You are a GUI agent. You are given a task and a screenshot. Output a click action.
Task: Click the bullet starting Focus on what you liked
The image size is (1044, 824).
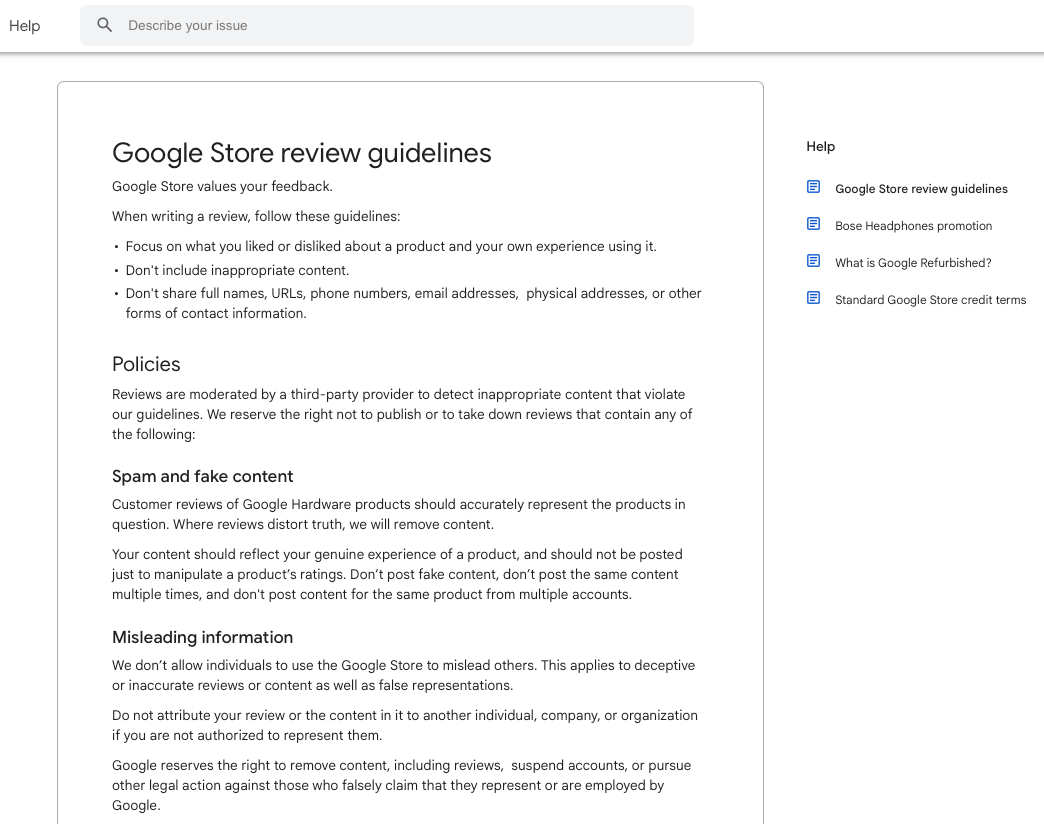[391, 247]
